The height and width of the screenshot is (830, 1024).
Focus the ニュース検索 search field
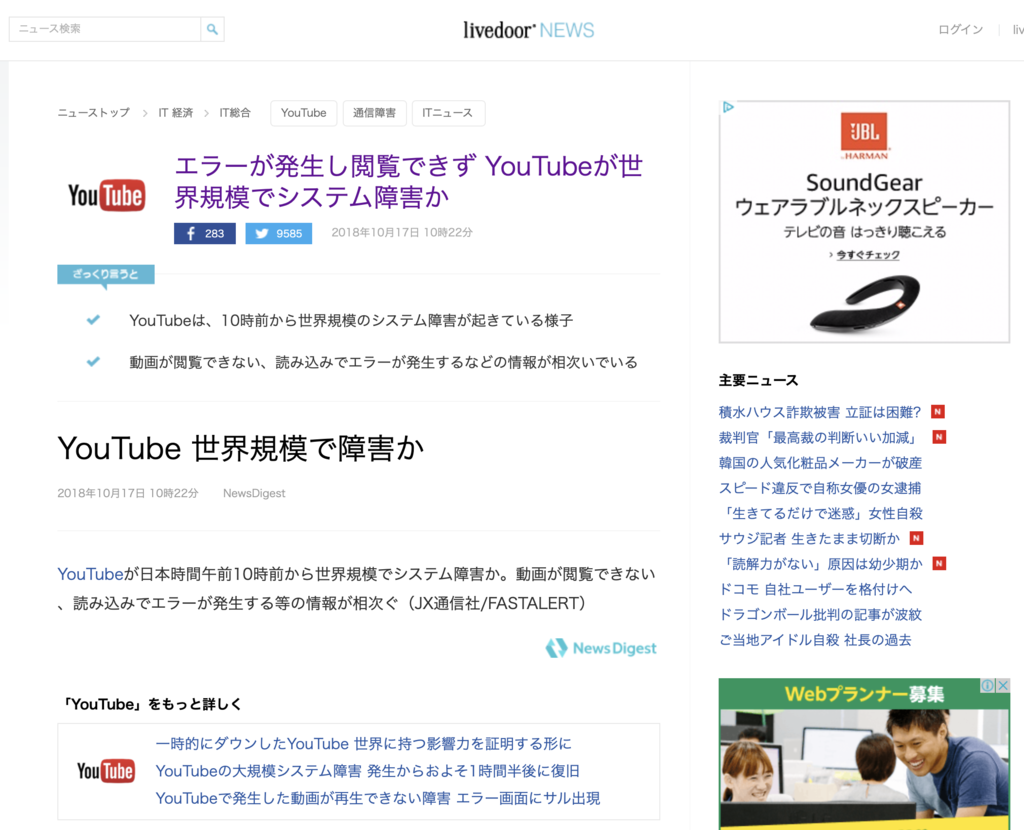(104, 29)
